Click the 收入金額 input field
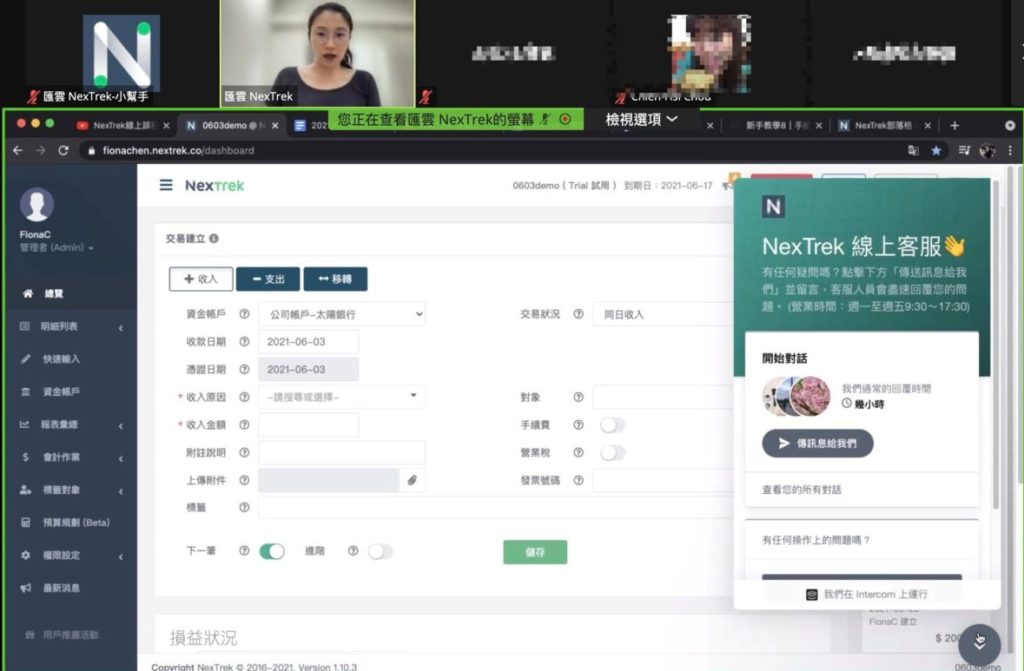Viewport: 1024px width, 671px height. (308, 425)
